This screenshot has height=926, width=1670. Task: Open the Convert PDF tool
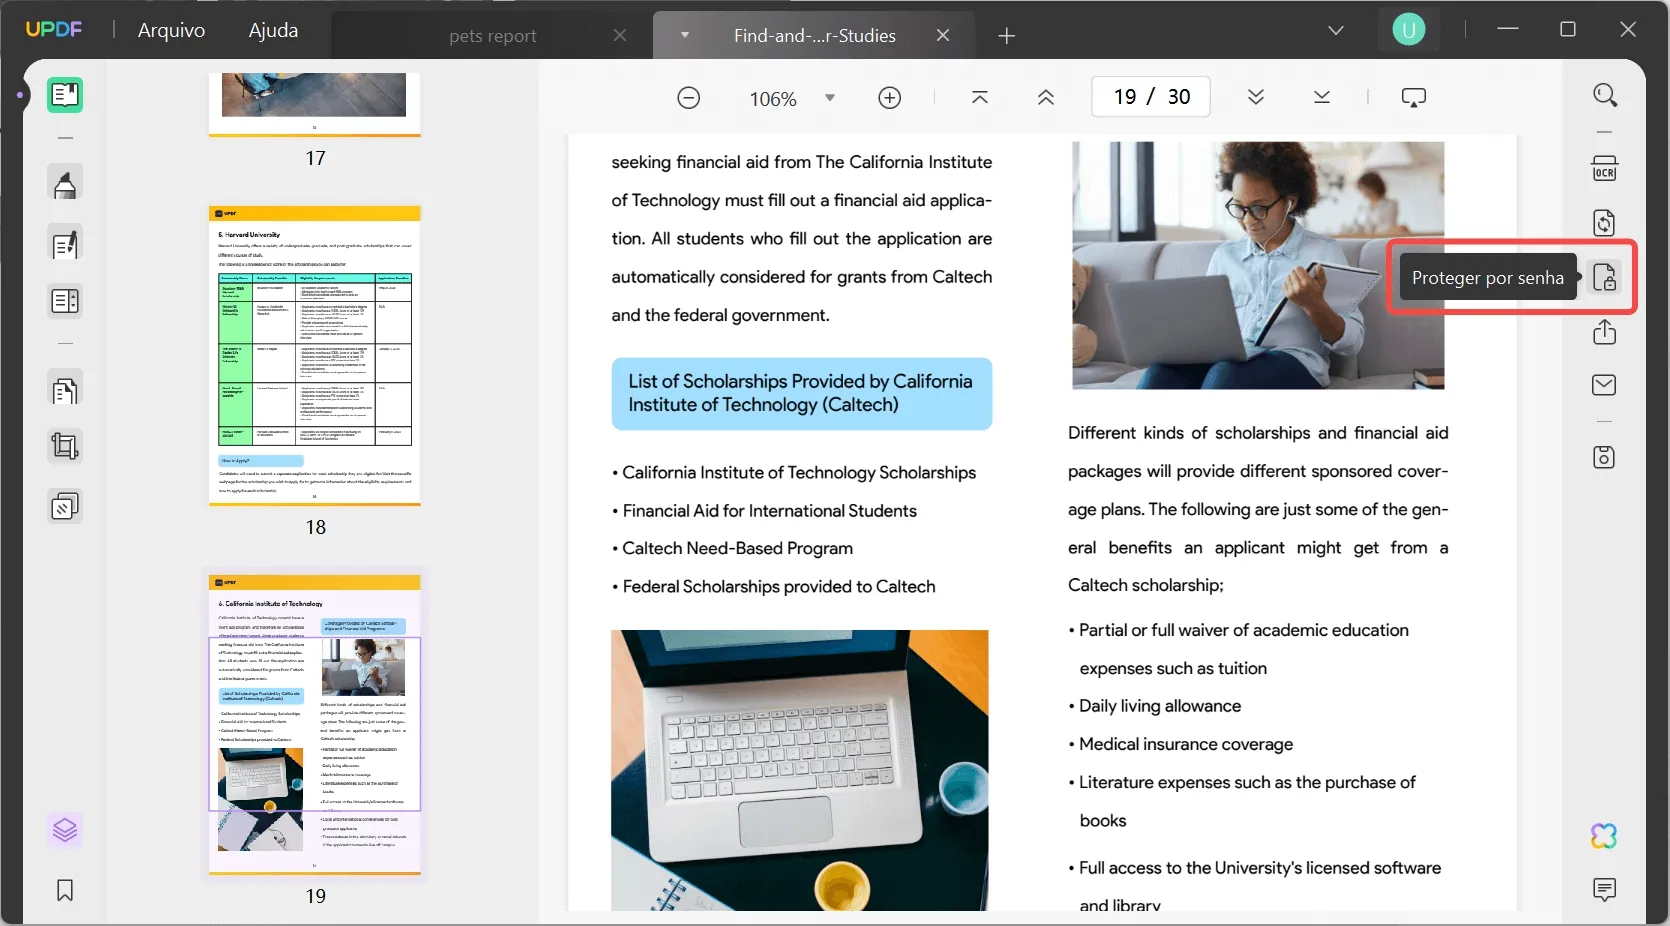click(x=1604, y=223)
